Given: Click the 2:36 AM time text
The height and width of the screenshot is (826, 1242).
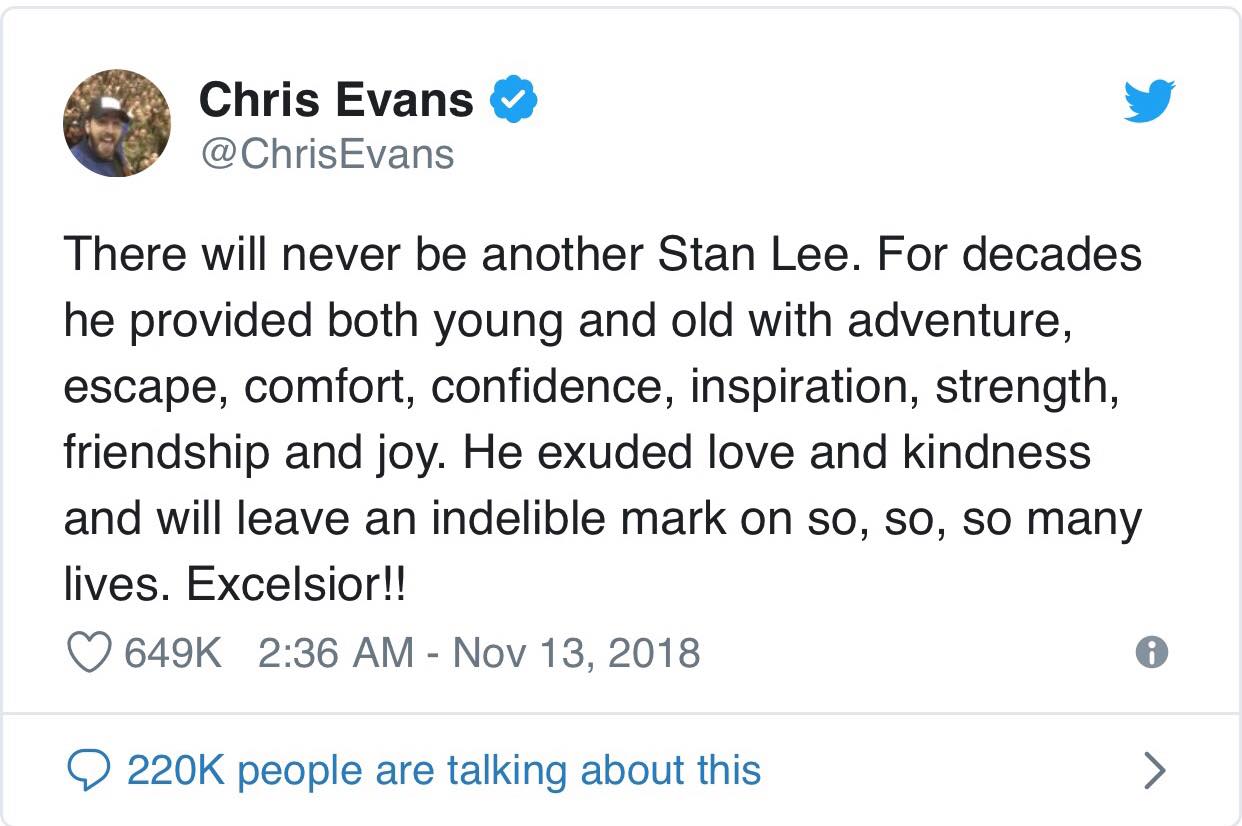Looking at the screenshot, I should (x=335, y=653).
